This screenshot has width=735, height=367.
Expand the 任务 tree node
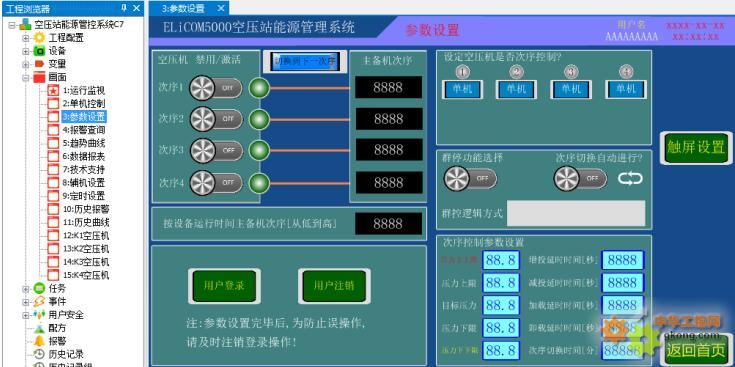(x=26, y=289)
